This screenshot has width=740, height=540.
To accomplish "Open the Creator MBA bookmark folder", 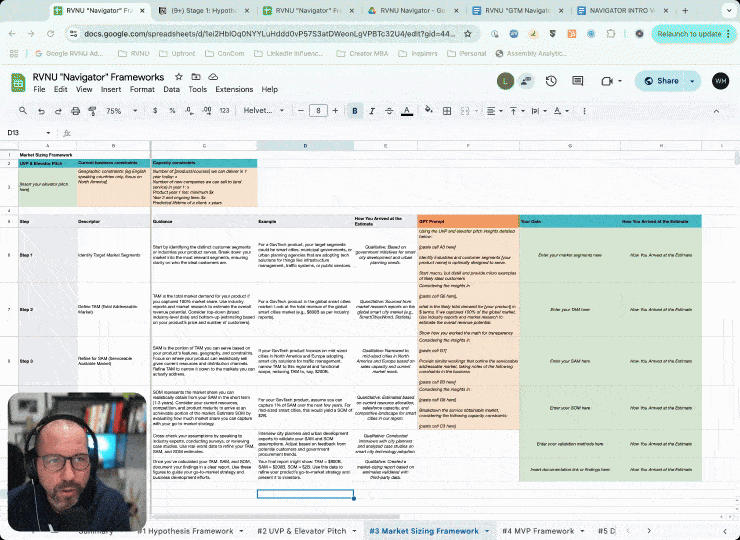I will coord(362,53).
